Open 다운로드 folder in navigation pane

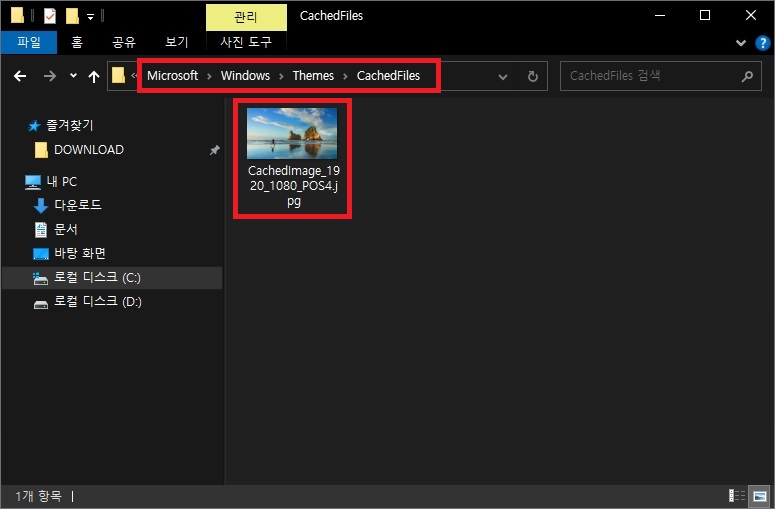tap(78, 205)
